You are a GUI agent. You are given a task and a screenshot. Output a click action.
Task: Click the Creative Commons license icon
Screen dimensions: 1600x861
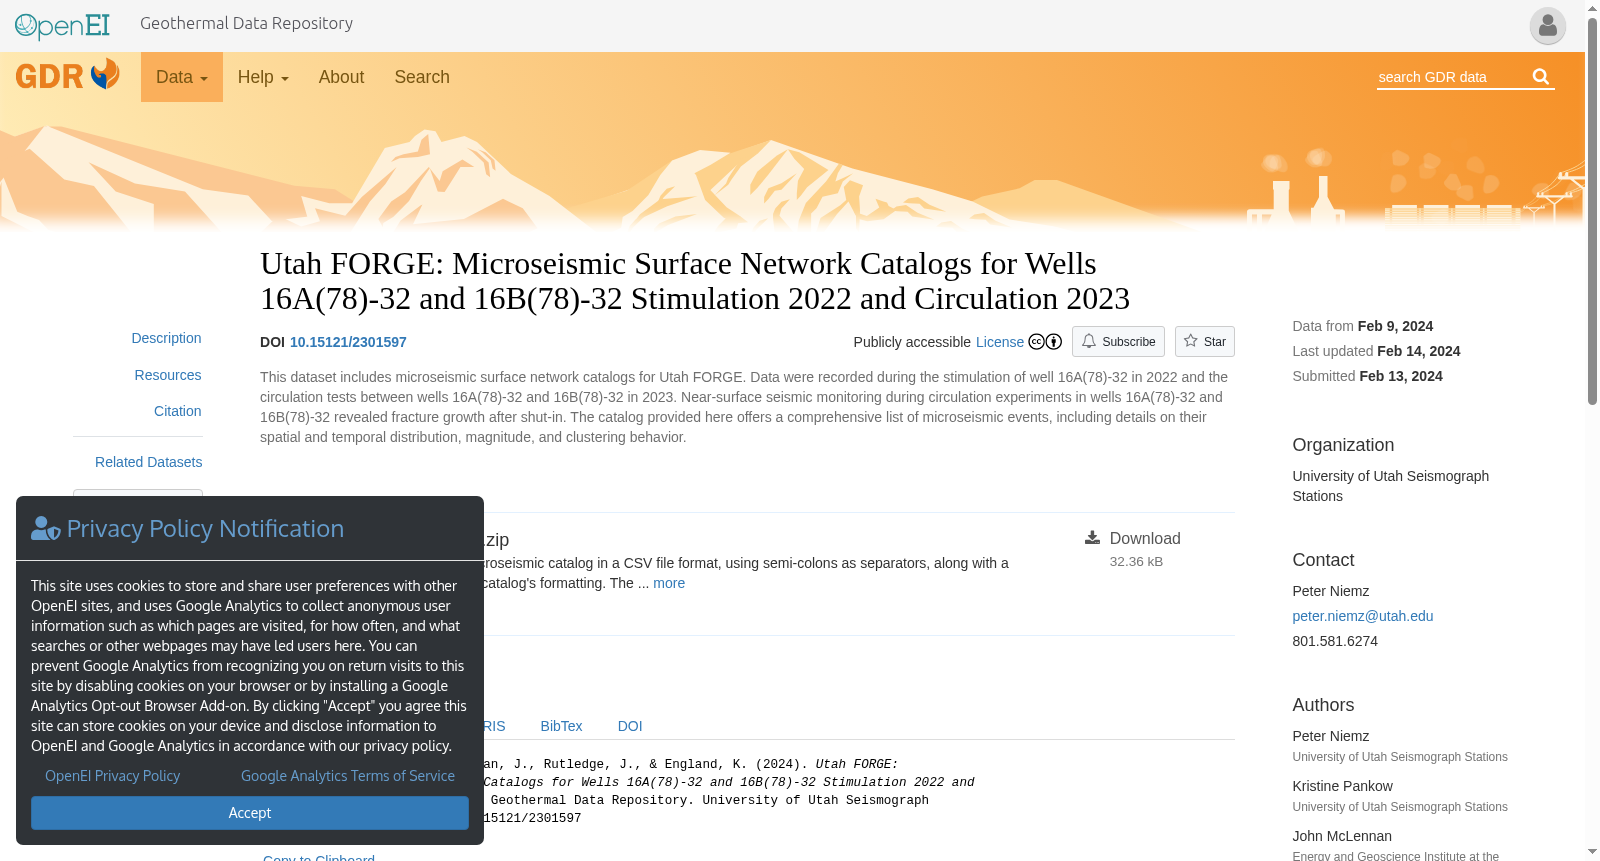coord(1045,342)
